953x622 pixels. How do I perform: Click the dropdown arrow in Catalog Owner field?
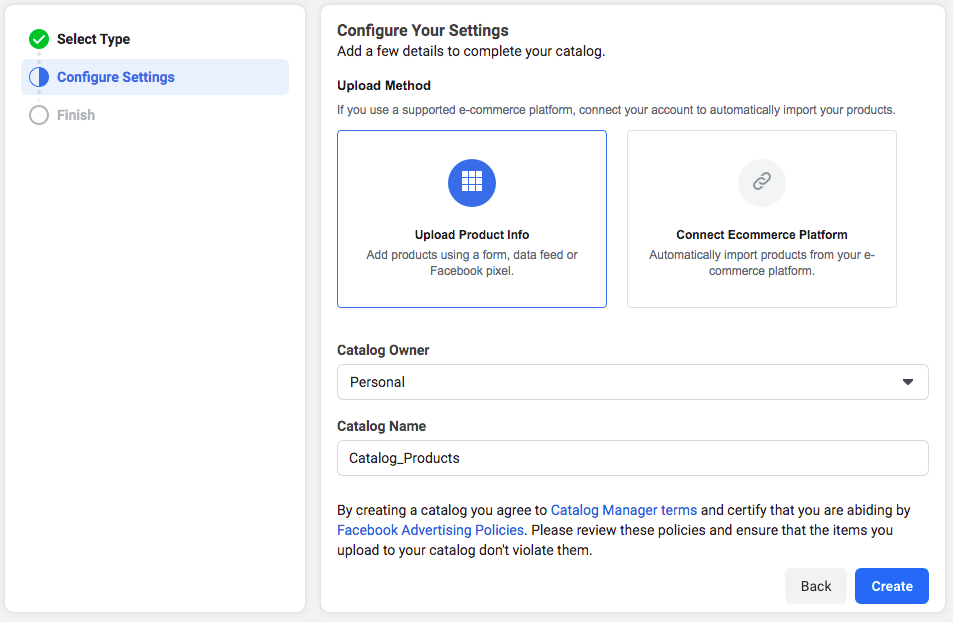[x=908, y=382]
